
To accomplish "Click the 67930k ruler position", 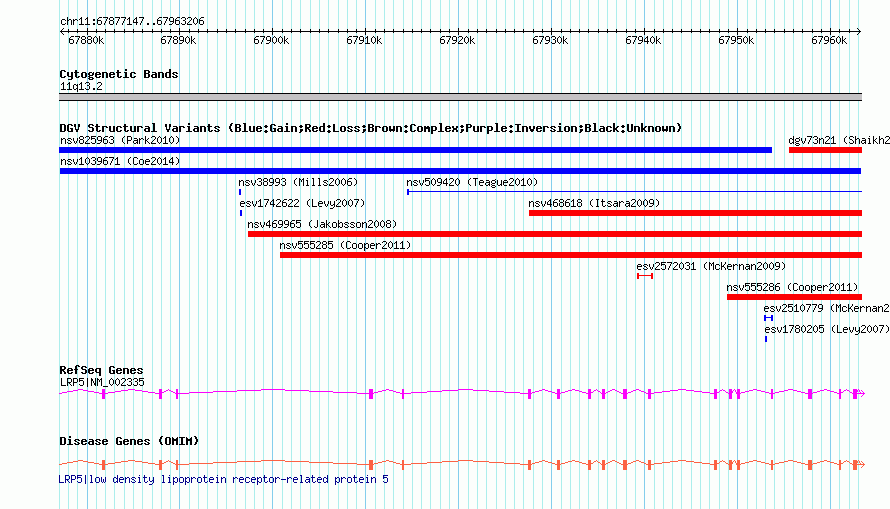I will pos(550,40).
